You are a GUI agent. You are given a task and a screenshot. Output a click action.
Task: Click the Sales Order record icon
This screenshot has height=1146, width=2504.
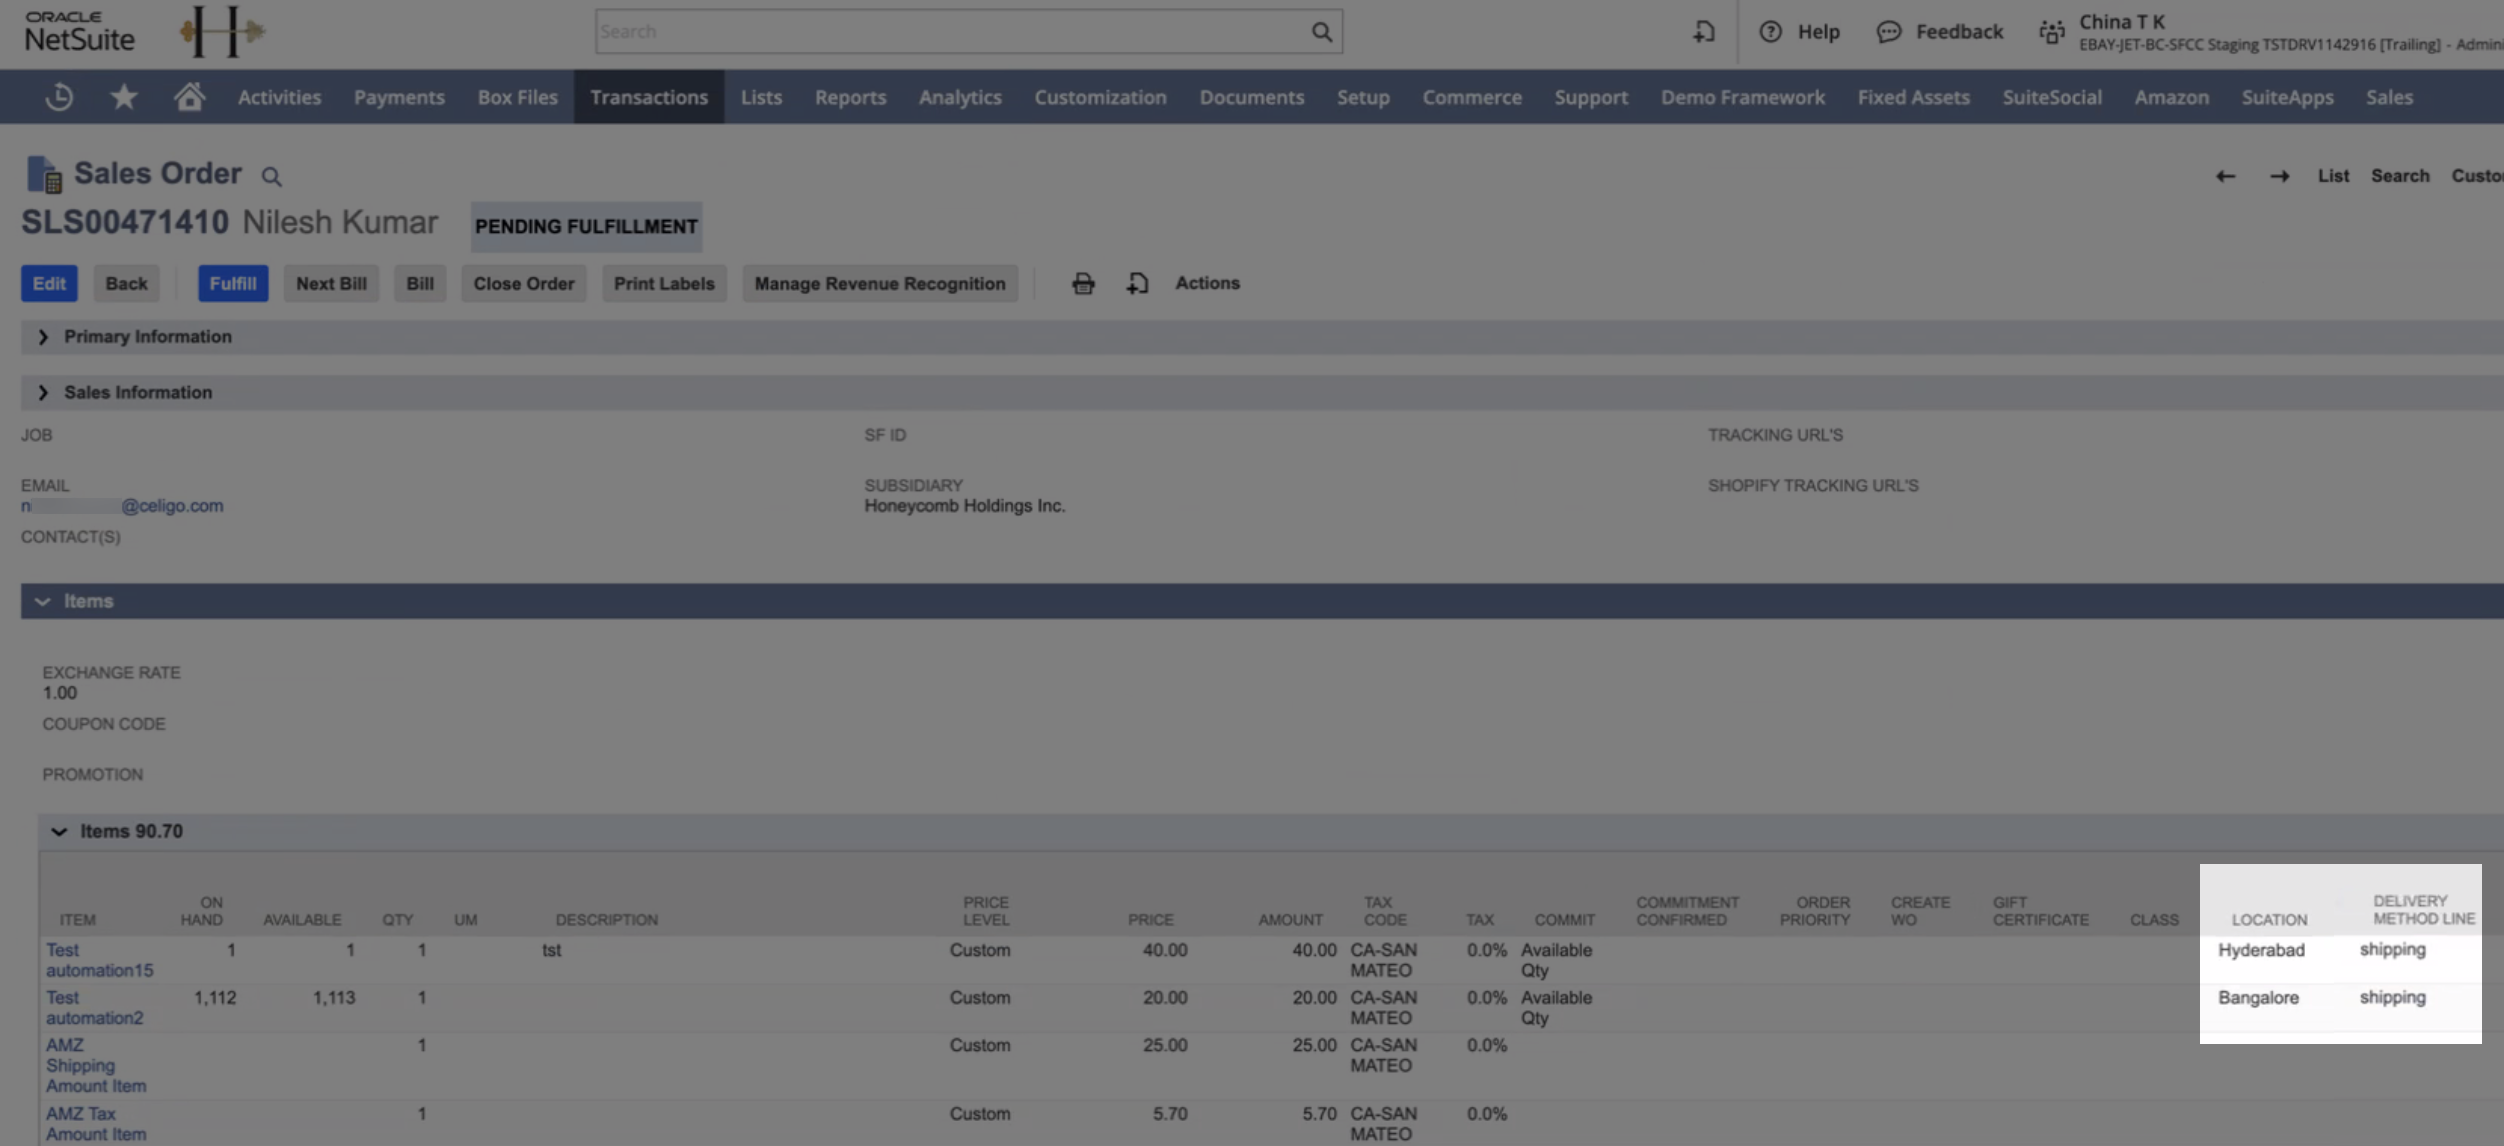[x=44, y=174]
